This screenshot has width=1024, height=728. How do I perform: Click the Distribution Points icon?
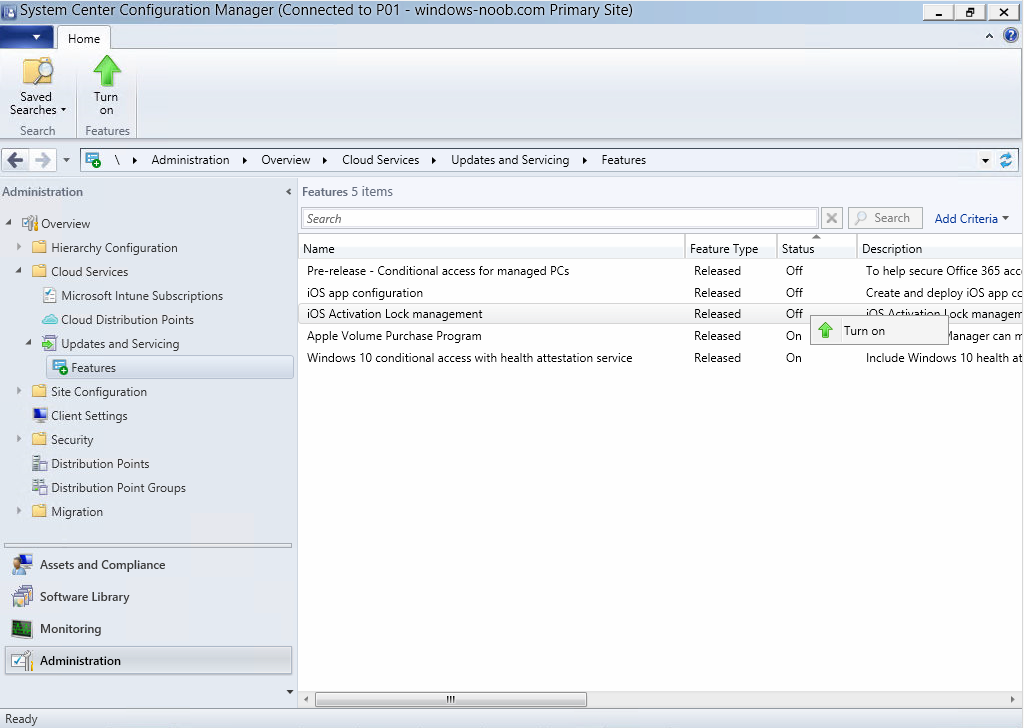click(39, 464)
